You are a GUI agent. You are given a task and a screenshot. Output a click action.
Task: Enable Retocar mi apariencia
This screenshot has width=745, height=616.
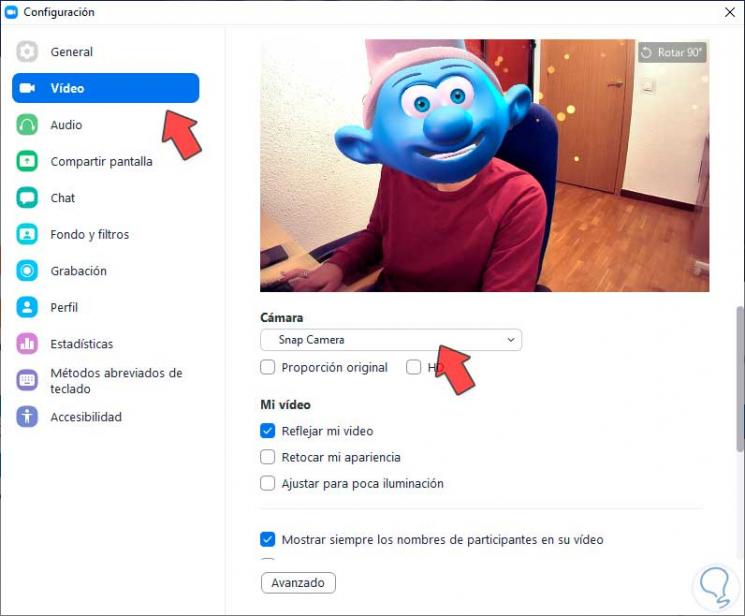tap(267, 457)
